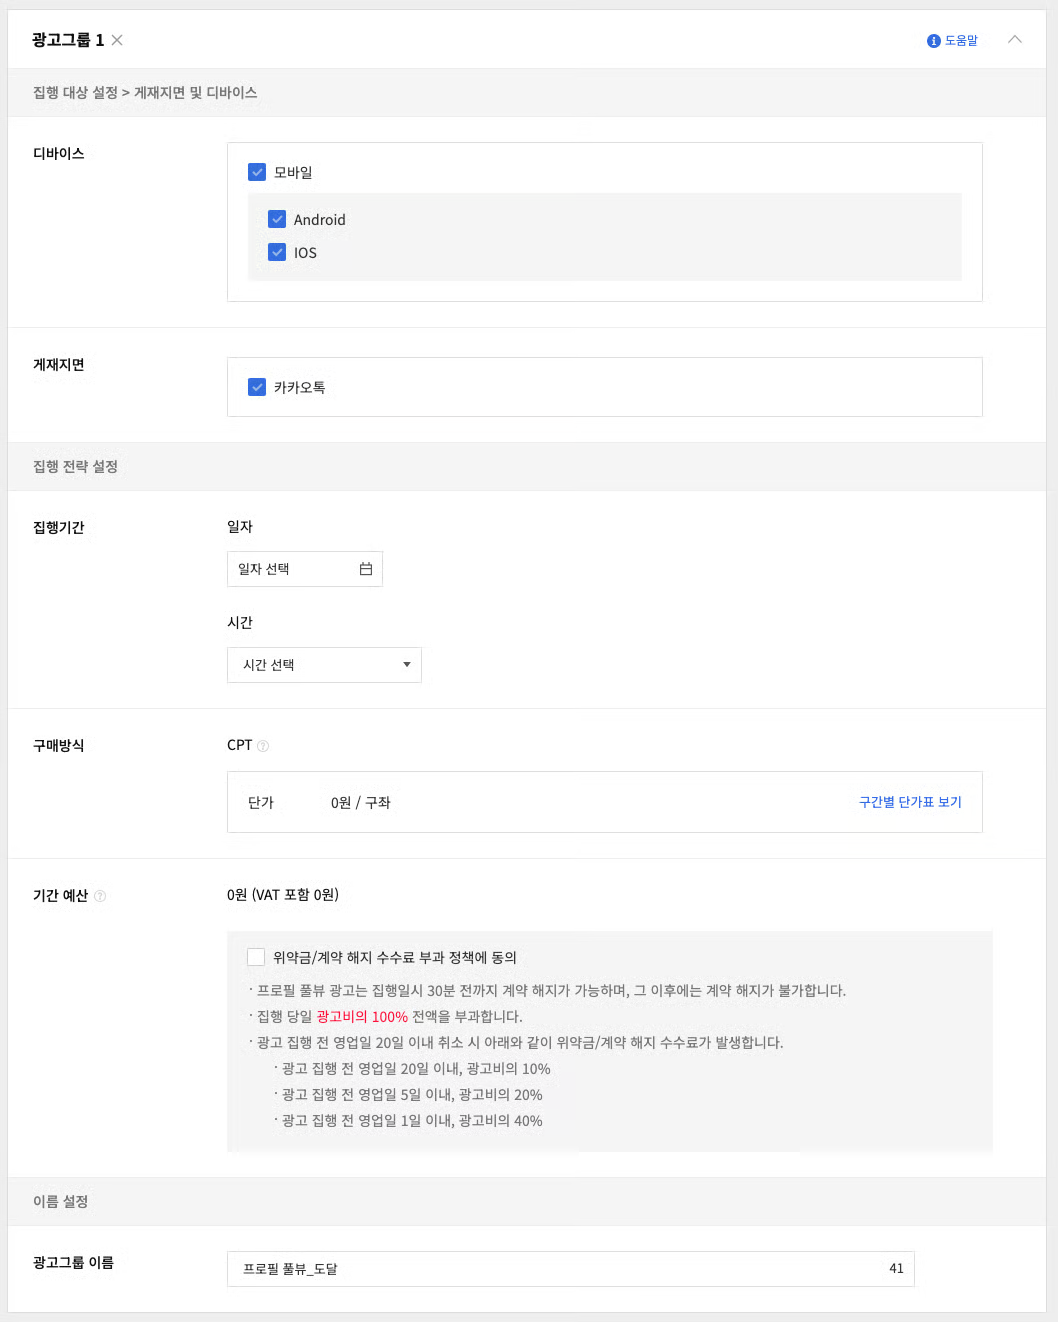Image resolution: width=1058 pixels, height=1322 pixels.
Task: Click the dropdown arrow in the 시간 선택 box
Action: pyautogui.click(x=406, y=665)
